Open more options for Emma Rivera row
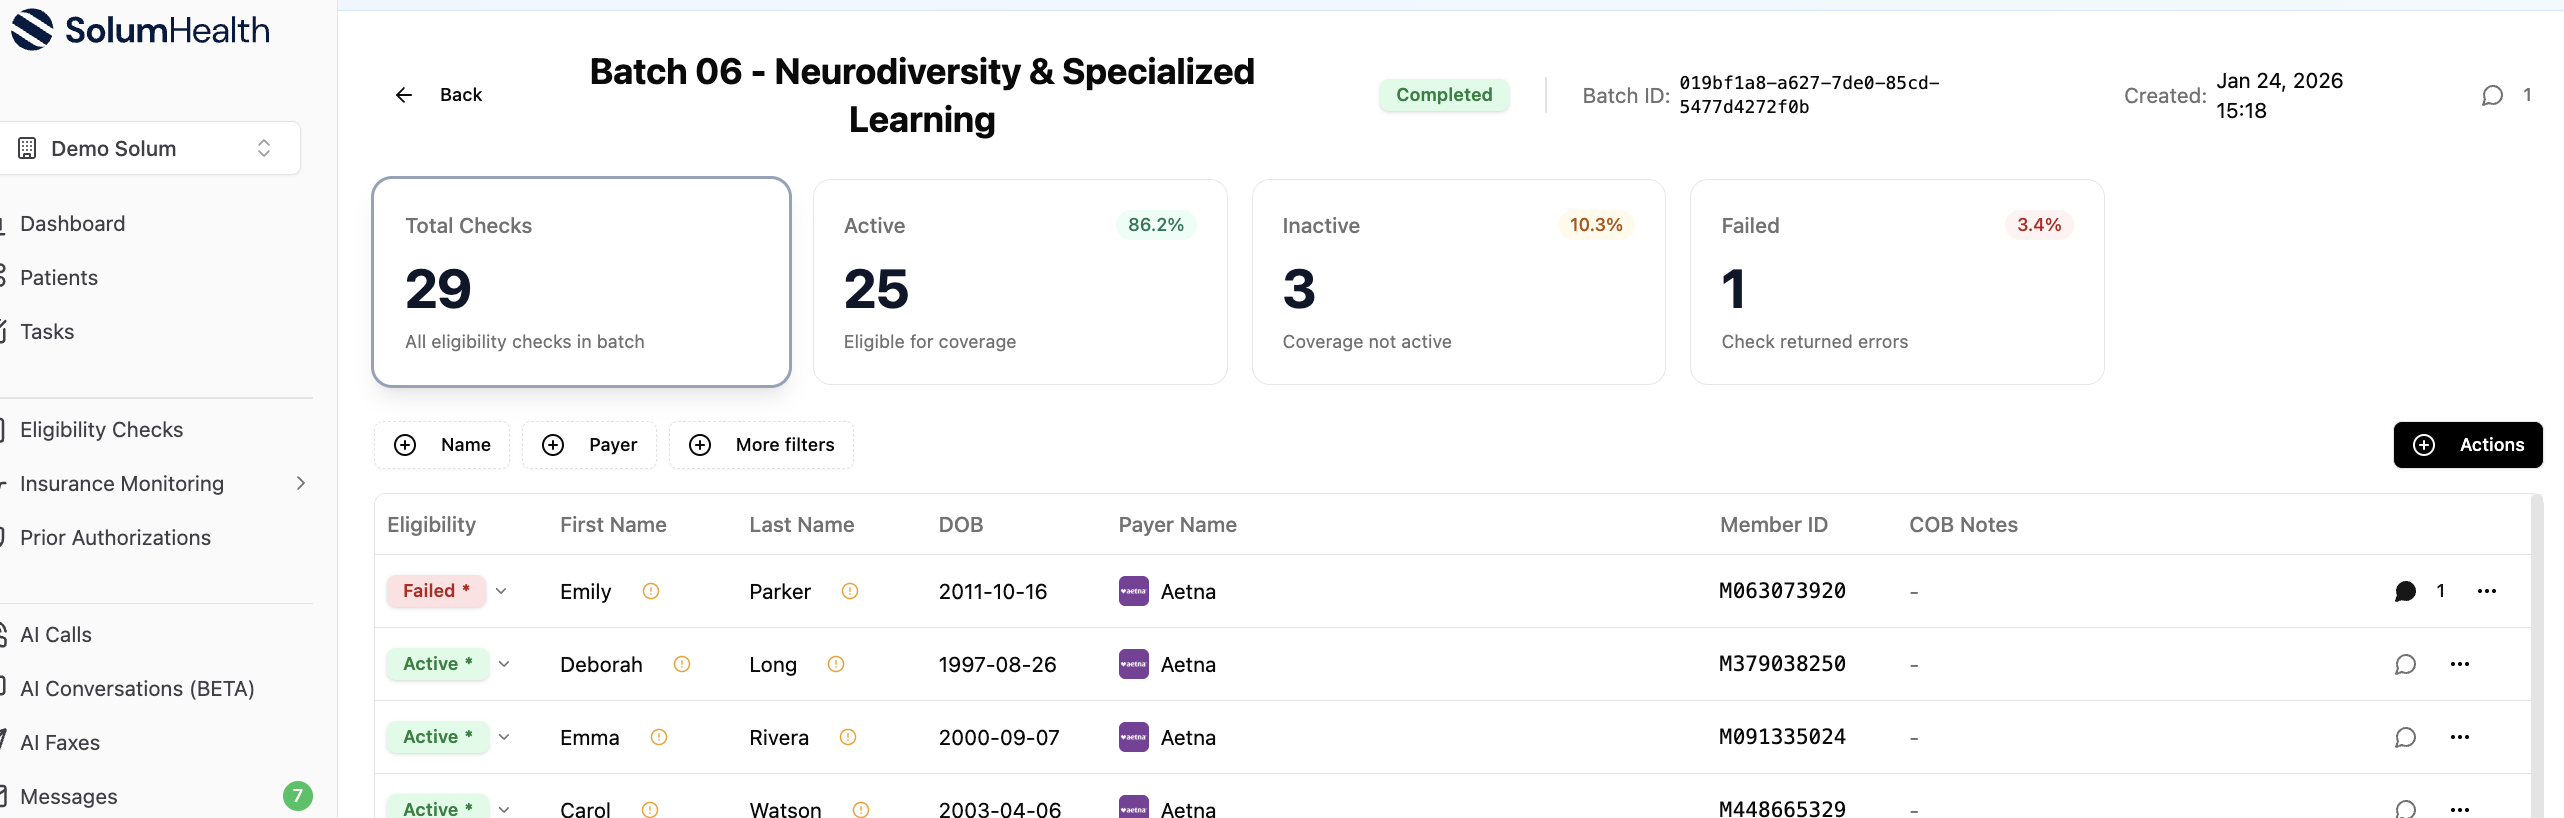The height and width of the screenshot is (818, 2564). click(2460, 737)
